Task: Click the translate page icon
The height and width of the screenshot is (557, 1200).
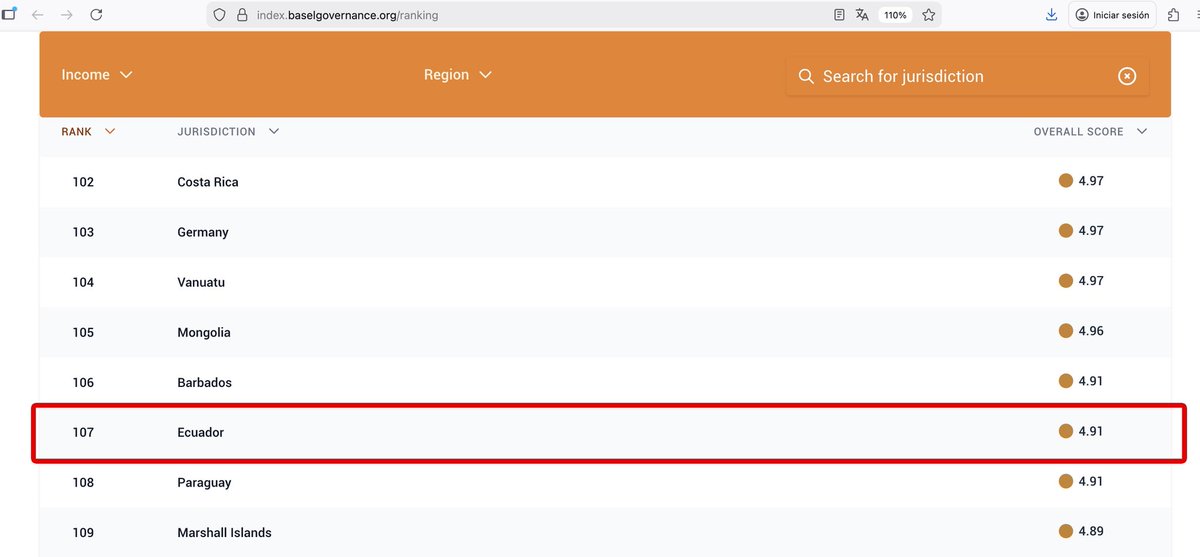Action: tap(862, 15)
